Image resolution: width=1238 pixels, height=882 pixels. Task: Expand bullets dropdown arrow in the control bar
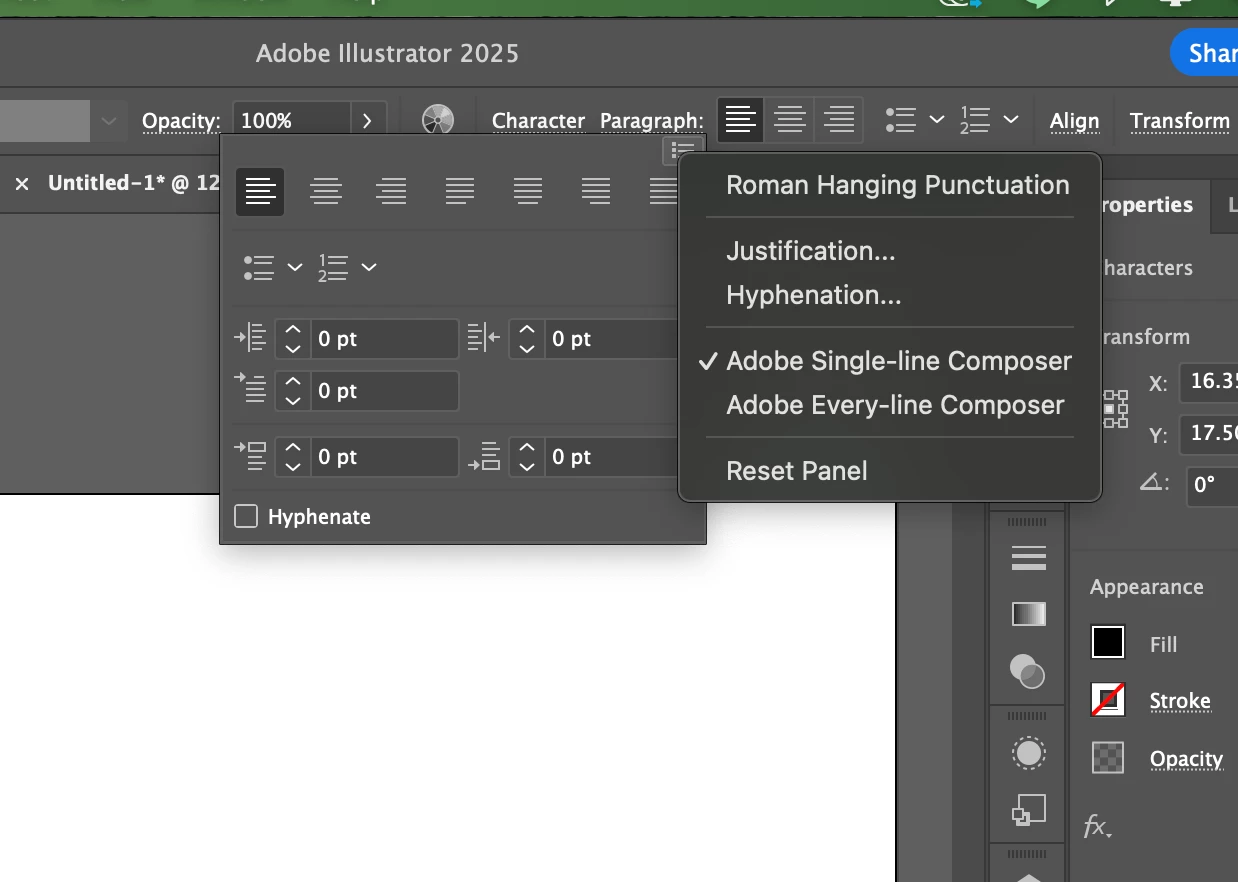tap(937, 120)
